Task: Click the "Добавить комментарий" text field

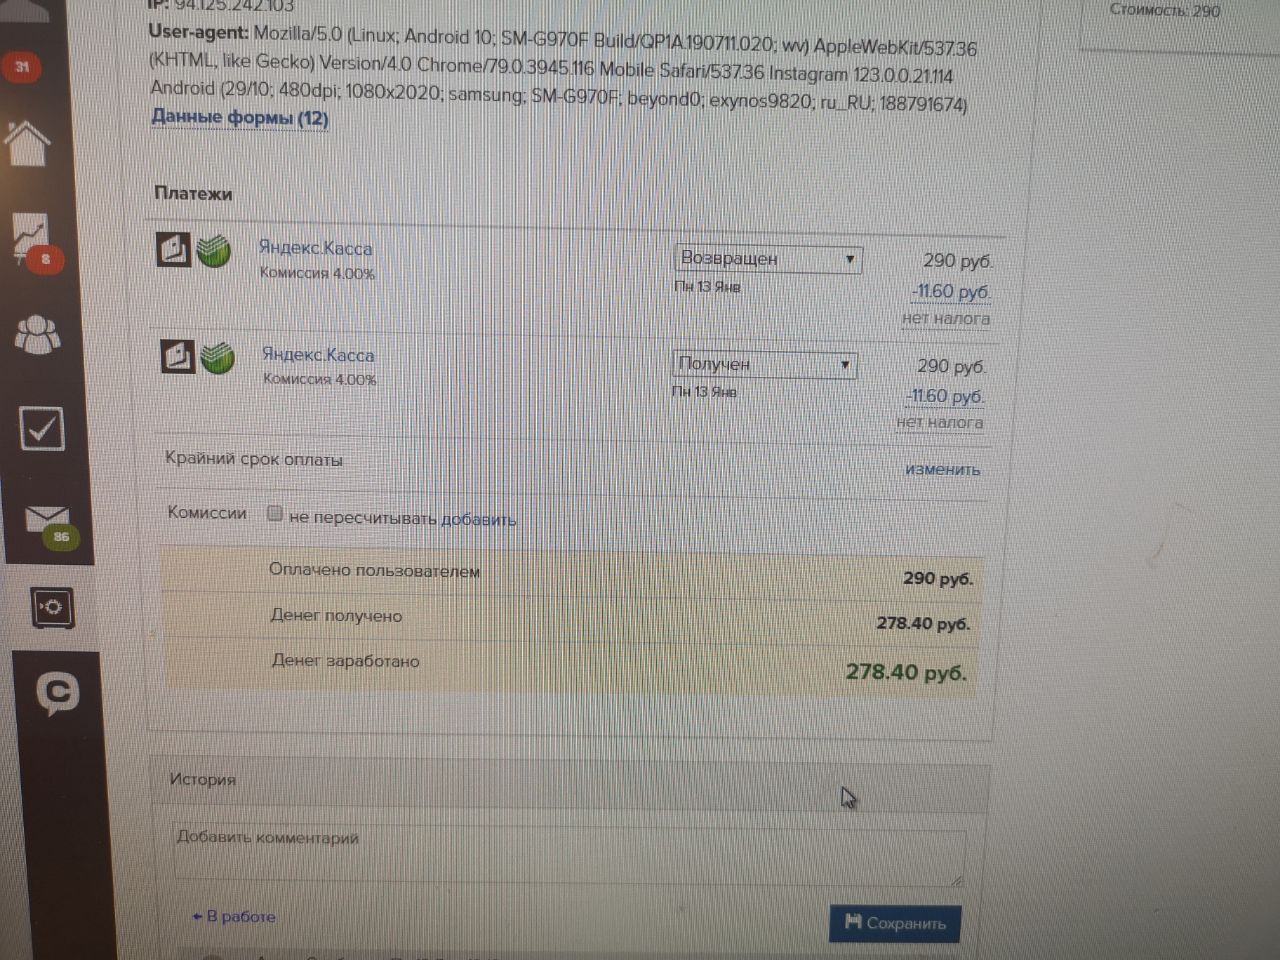Action: pyautogui.click(x=568, y=855)
